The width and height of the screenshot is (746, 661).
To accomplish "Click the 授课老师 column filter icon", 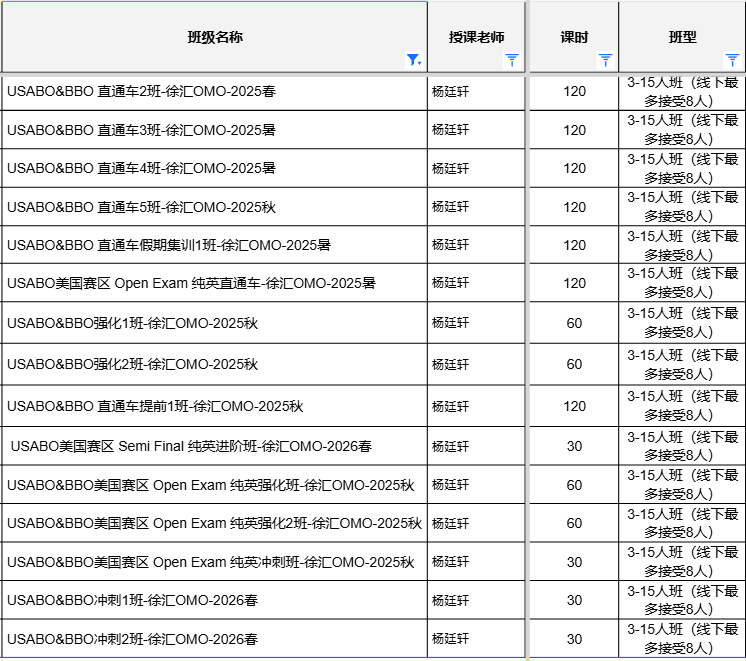I will 512,60.
